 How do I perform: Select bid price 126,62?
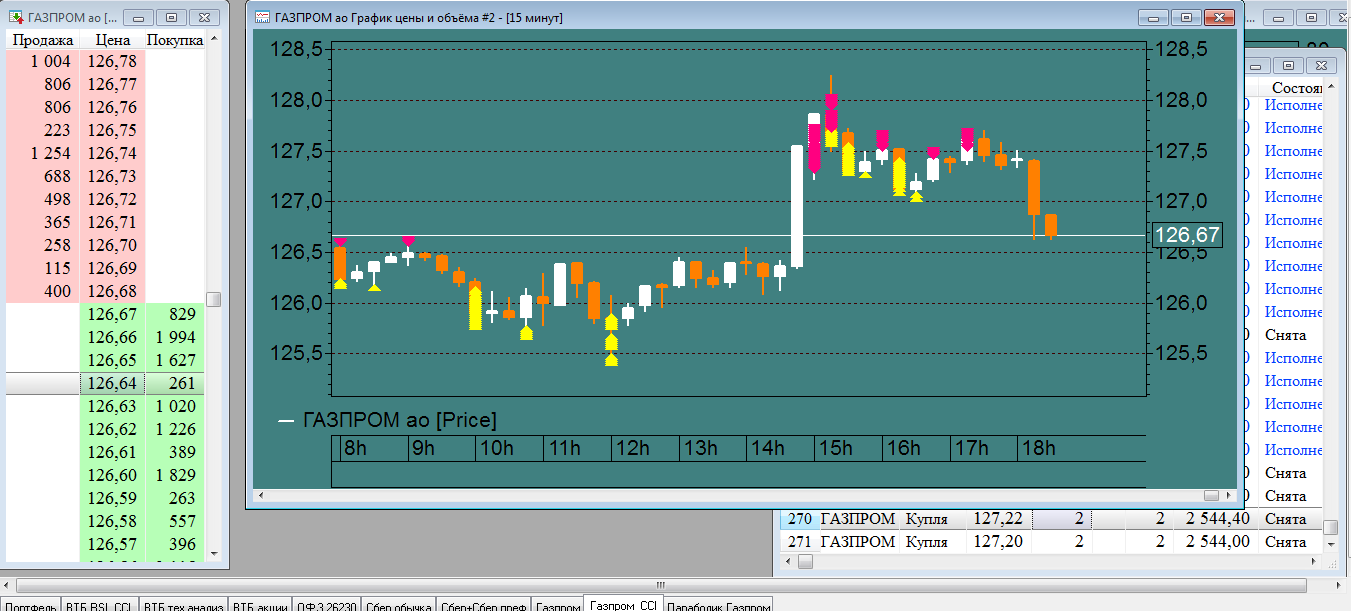click(112, 429)
